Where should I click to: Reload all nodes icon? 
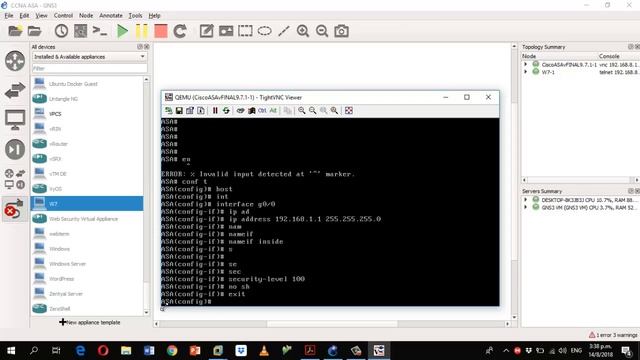180,31
